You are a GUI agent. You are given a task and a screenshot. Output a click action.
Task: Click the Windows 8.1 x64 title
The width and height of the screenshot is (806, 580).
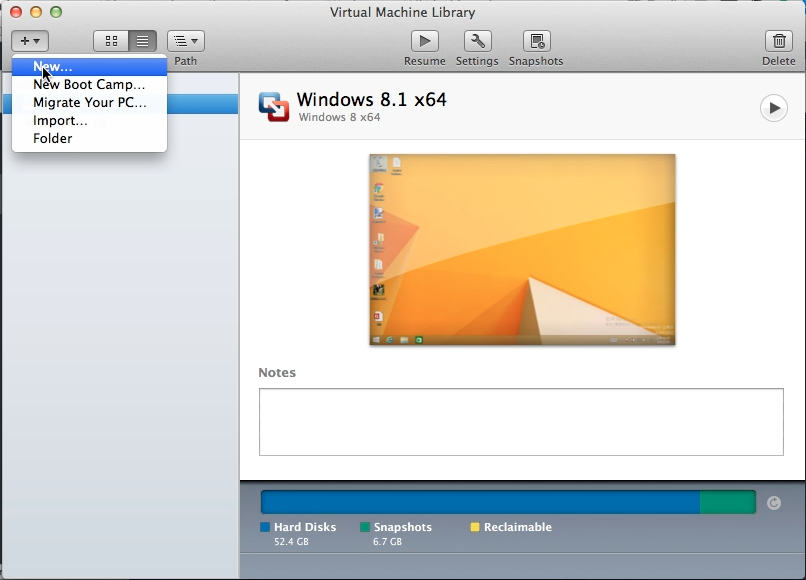click(372, 99)
